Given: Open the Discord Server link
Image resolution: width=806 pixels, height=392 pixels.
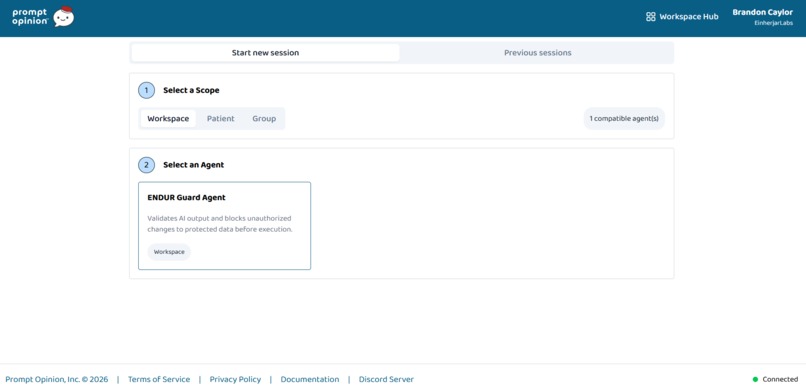Looking at the screenshot, I should pos(386,380).
